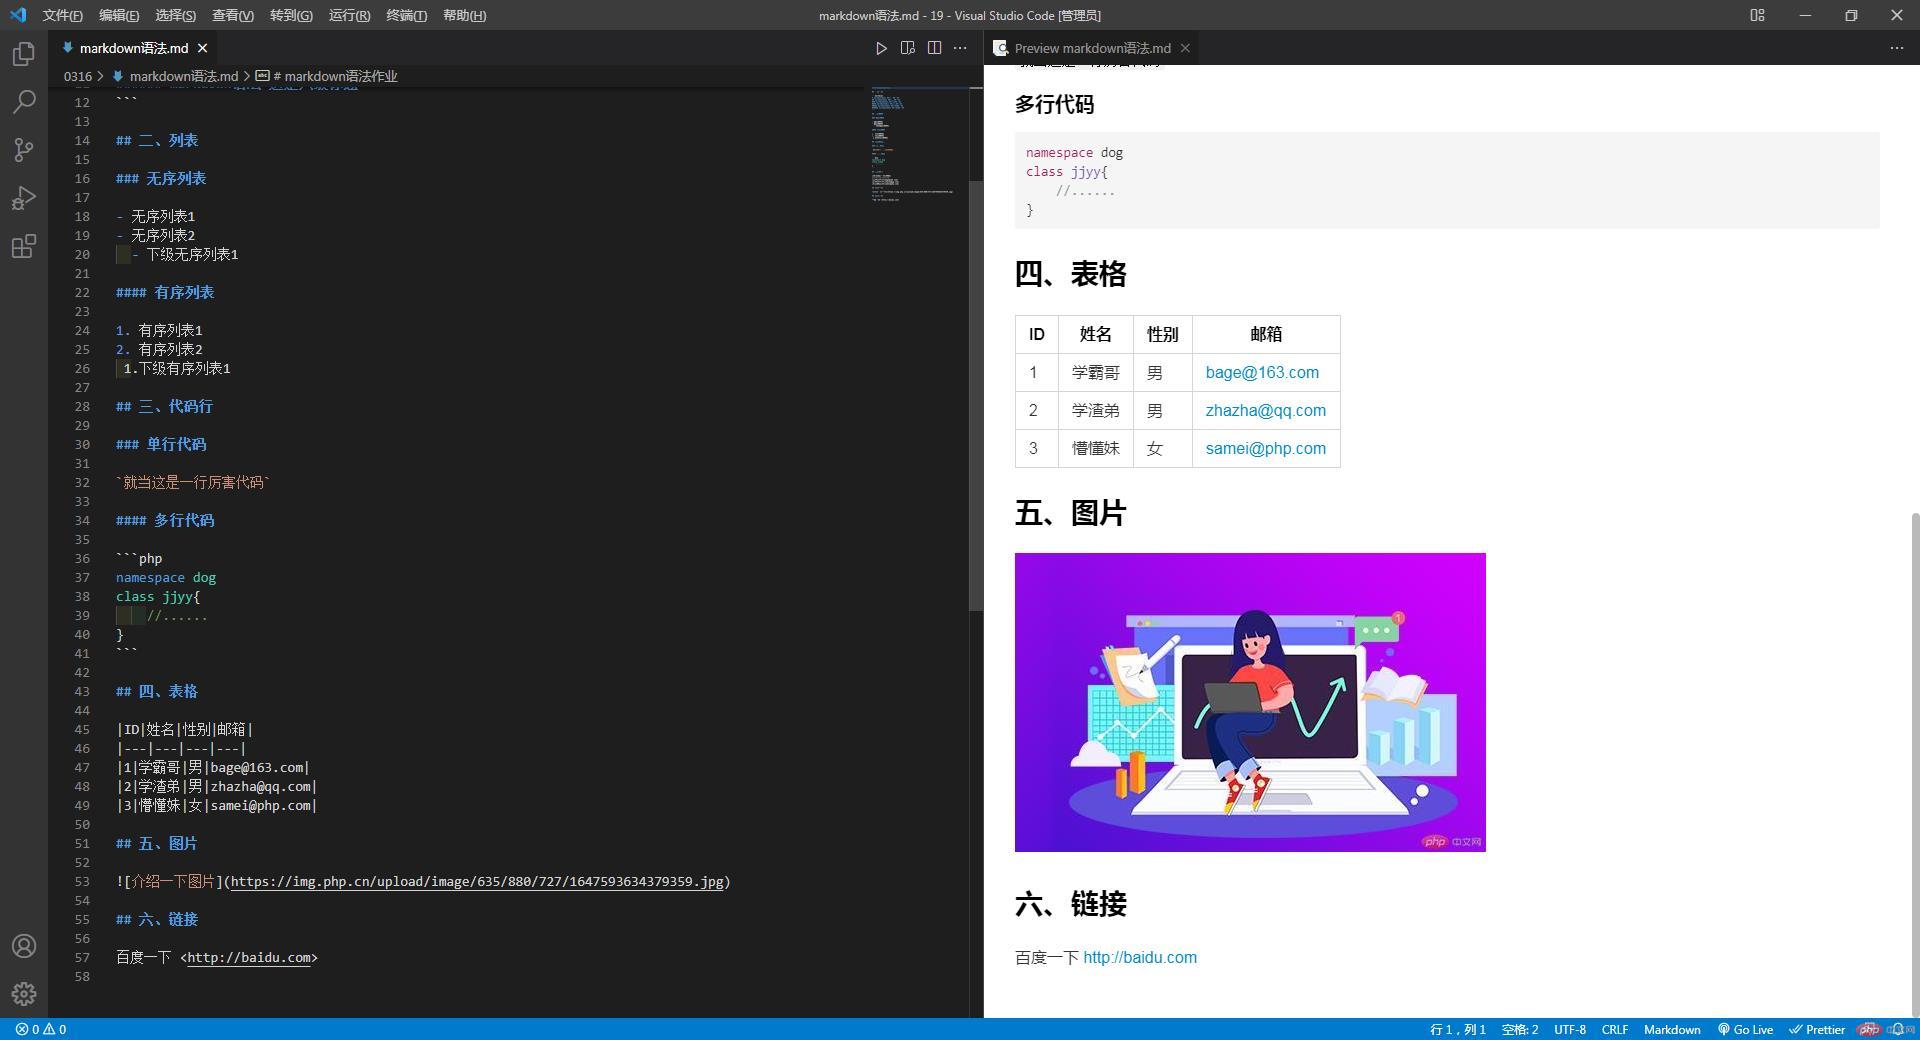Screen dimensions: 1920x1040
Task: Open editor More Actions ellipsis
Action: click(960, 48)
